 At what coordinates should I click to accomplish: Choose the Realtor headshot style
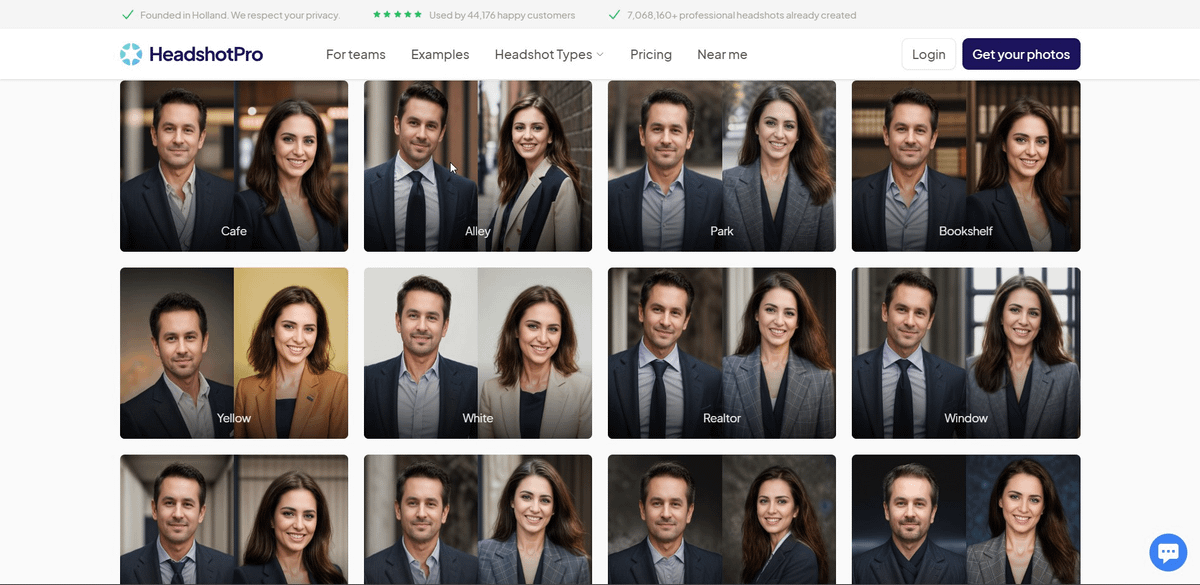(722, 353)
